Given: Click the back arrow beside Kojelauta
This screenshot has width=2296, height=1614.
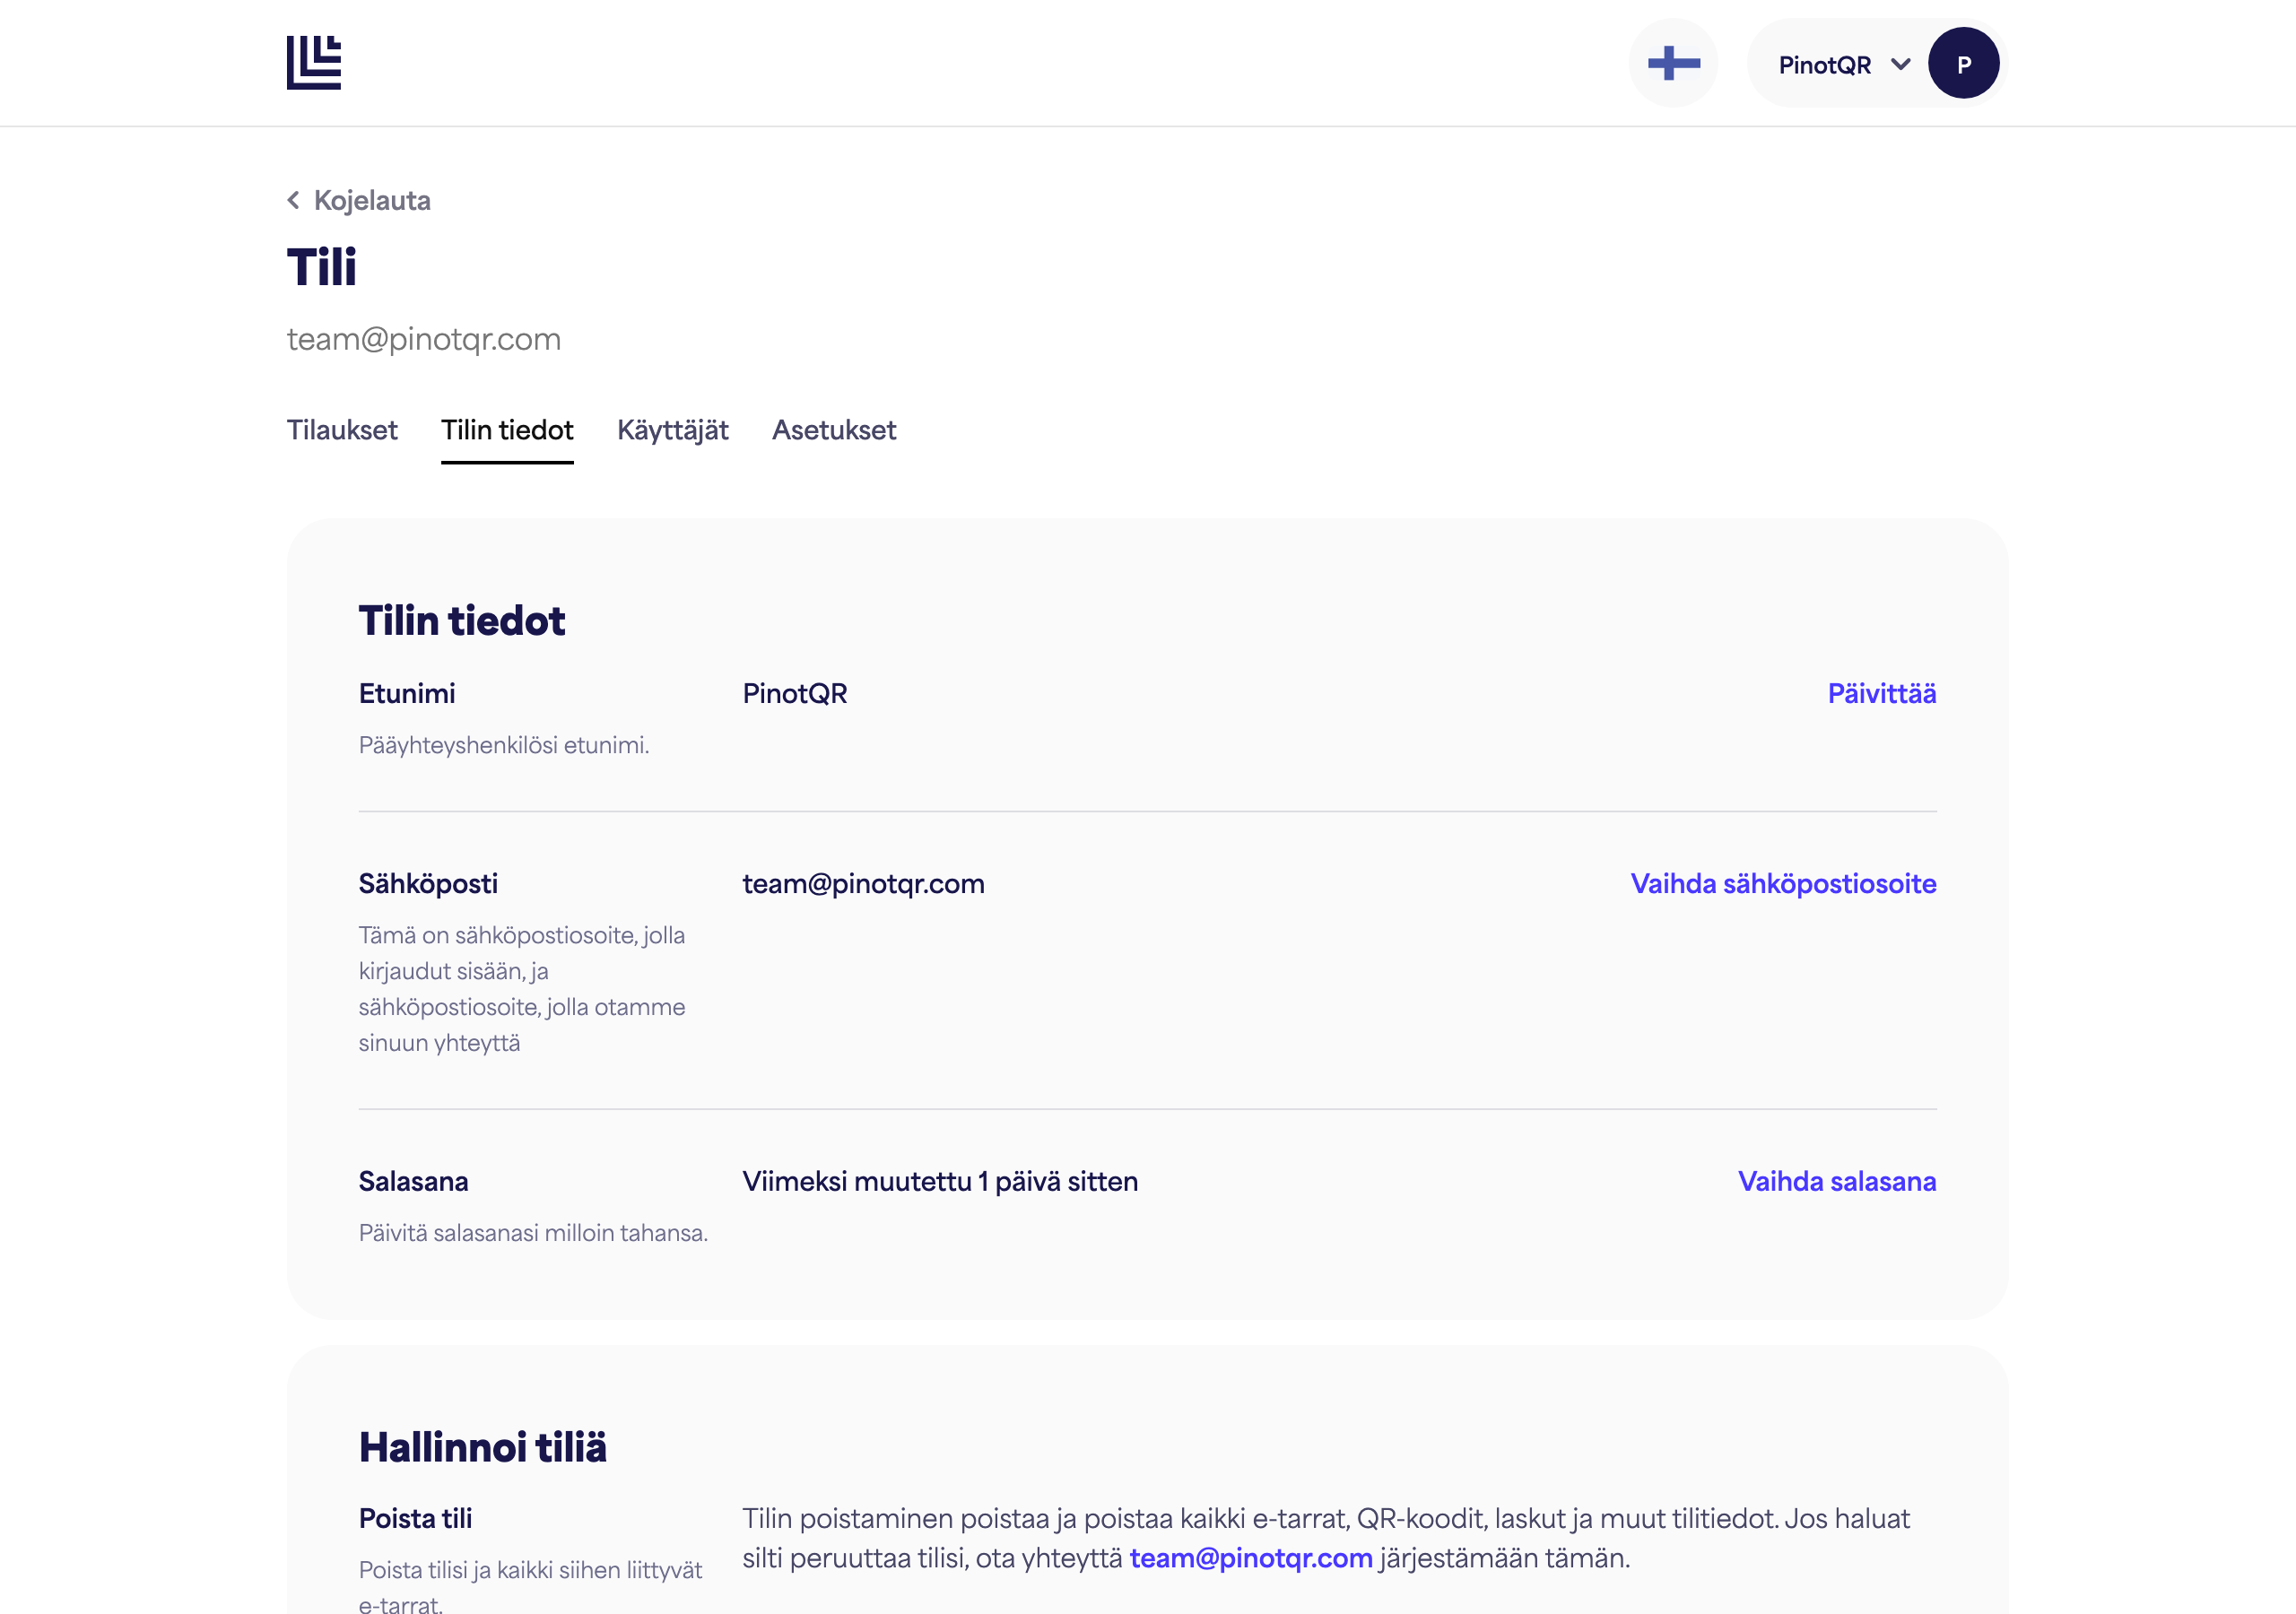Looking at the screenshot, I should [x=293, y=200].
